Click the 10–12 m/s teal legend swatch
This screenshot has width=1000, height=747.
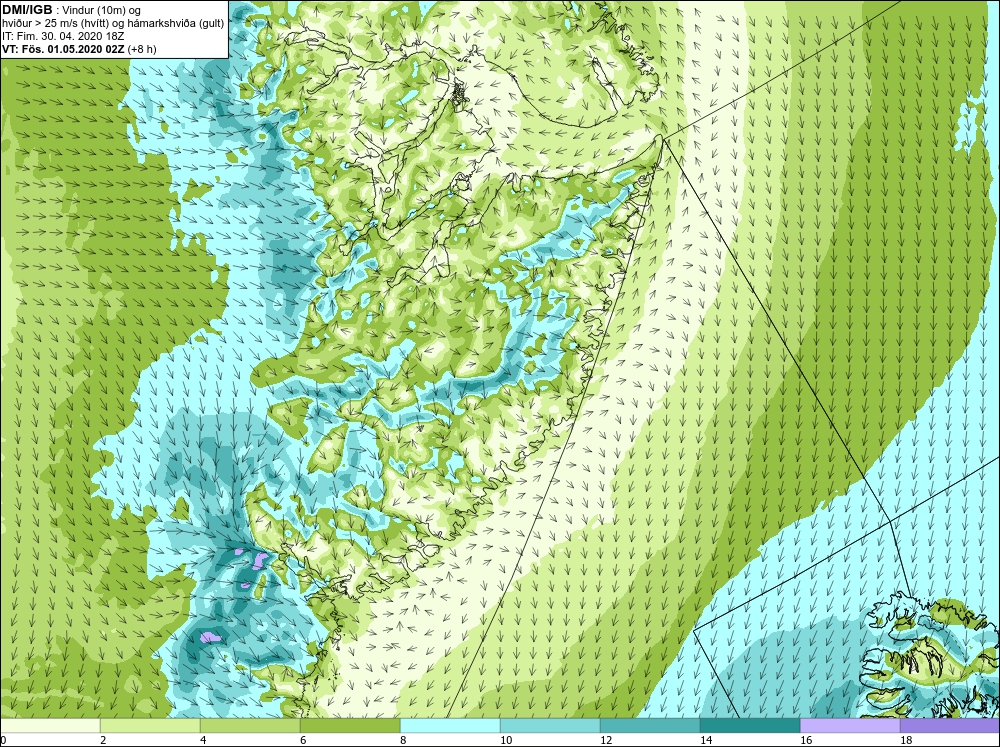[x=550, y=726]
